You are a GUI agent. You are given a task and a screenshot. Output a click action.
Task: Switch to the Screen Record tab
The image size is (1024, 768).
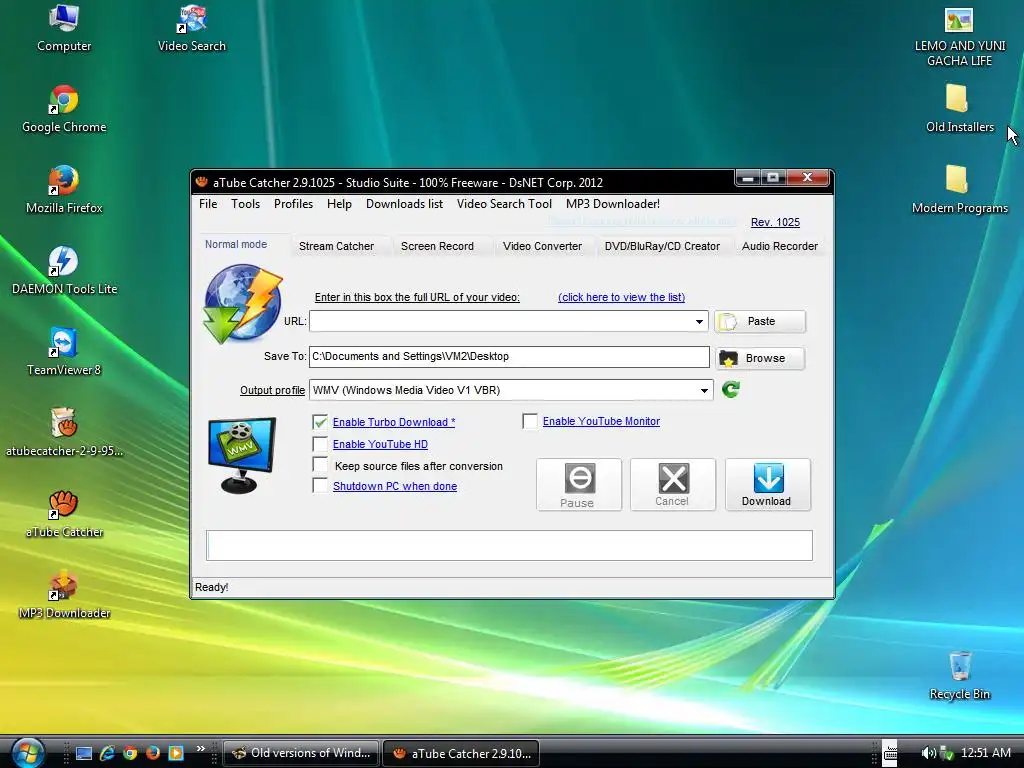click(437, 246)
